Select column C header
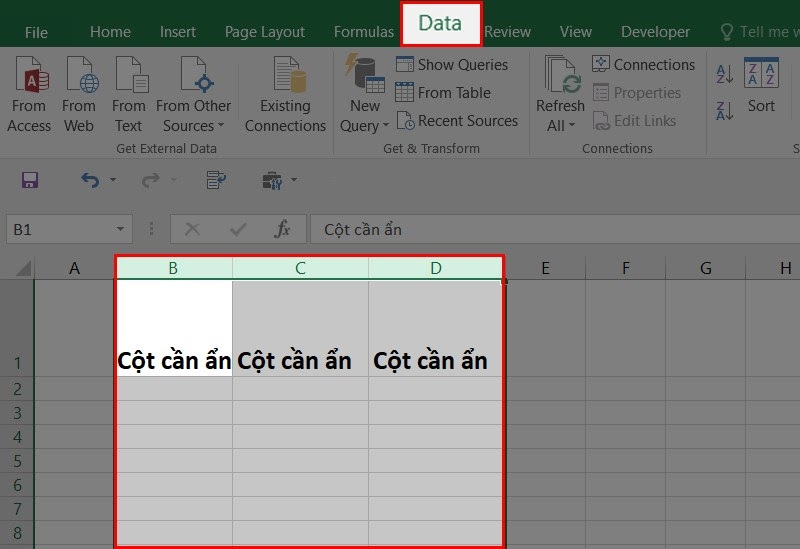This screenshot has height=549, width=800. click(x=301, y=268)
